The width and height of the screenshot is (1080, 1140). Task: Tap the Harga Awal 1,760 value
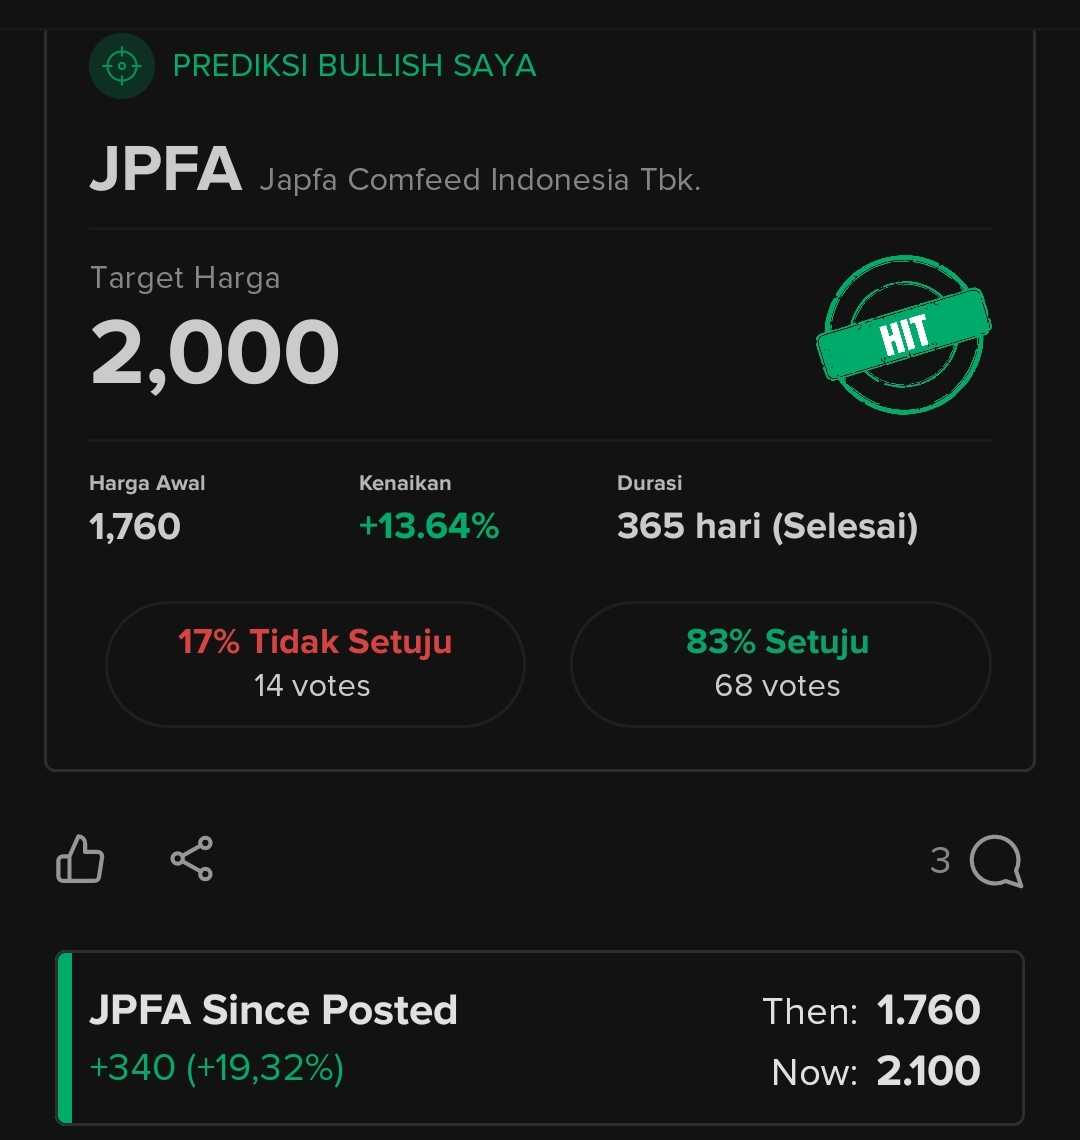(135, 526)
